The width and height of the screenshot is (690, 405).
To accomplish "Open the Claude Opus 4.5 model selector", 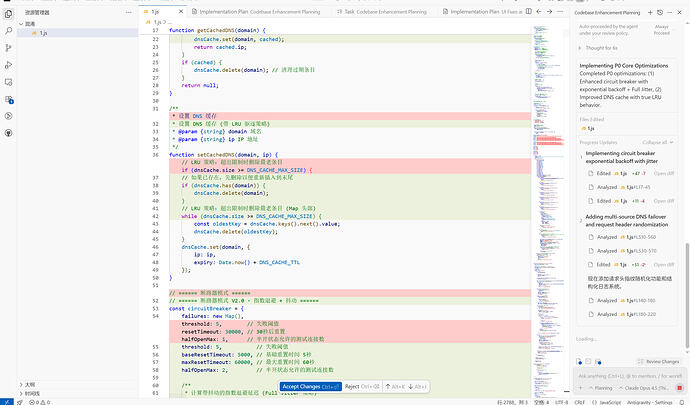I will pyautogui.click(x=644, y=388).
